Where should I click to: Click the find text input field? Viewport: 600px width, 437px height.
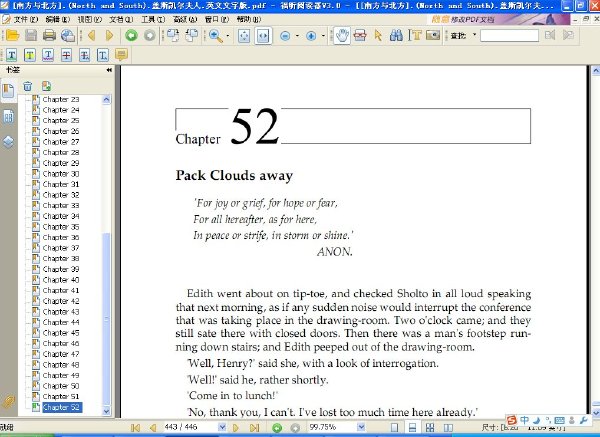509,36
